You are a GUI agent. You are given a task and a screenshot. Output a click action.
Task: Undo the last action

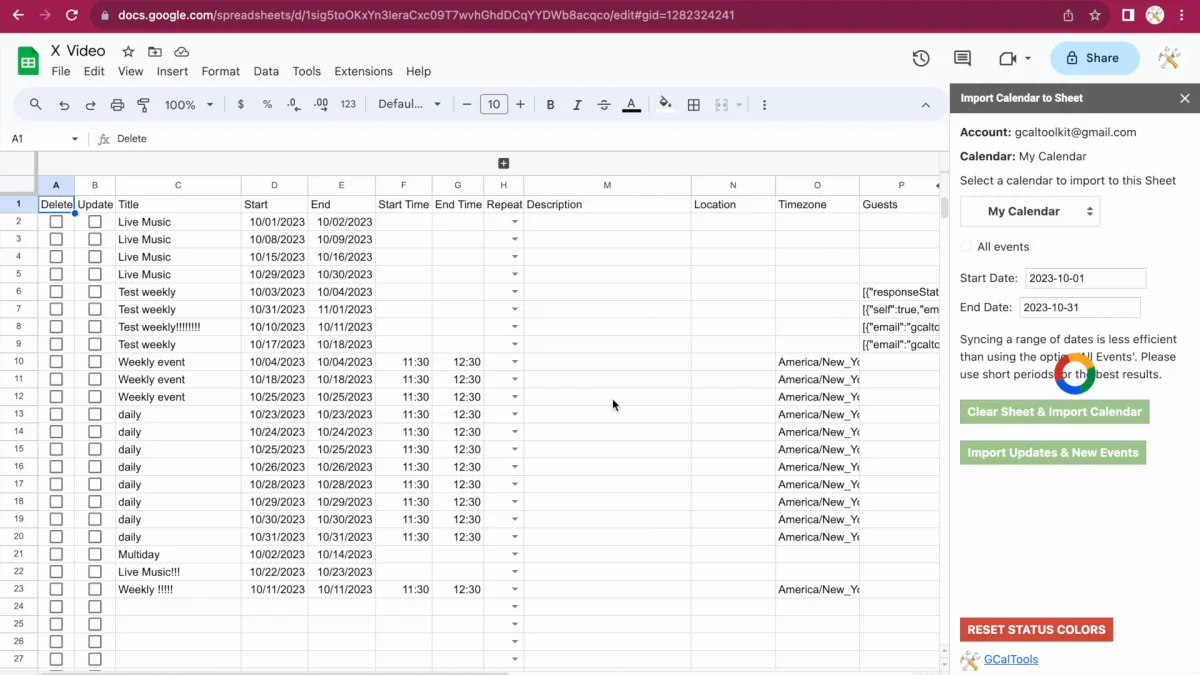(x=64, y=105)
